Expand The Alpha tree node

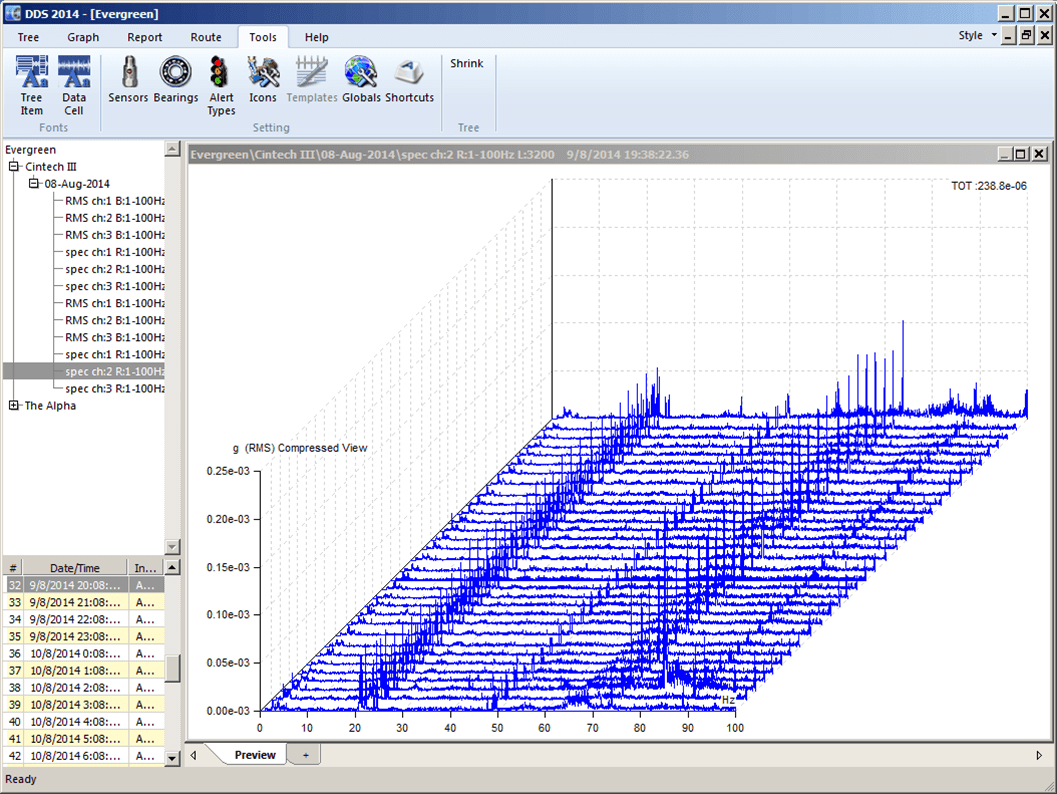tap(14, 405)
